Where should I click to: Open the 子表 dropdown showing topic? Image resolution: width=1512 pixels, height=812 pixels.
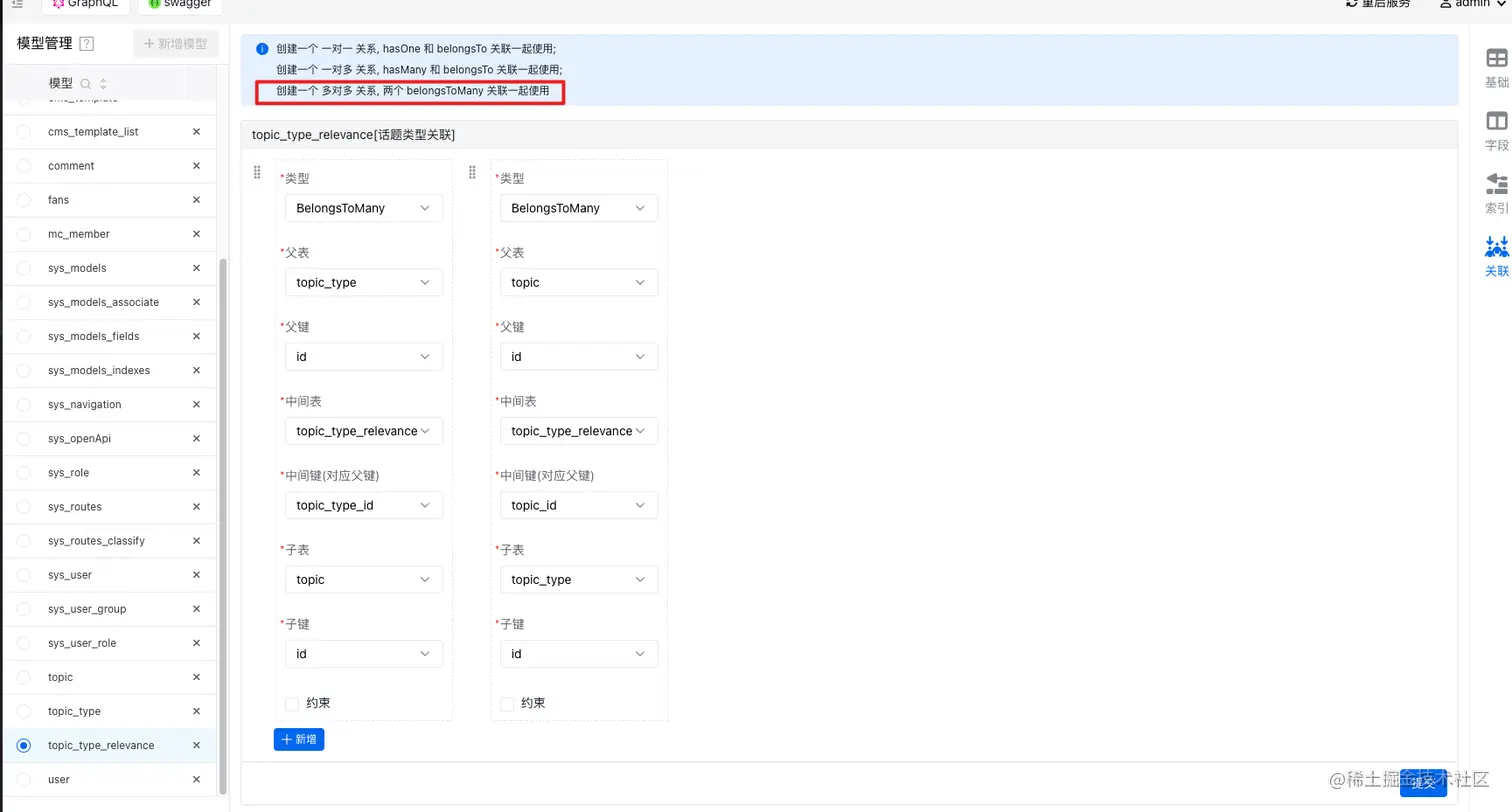pos(363,579)
